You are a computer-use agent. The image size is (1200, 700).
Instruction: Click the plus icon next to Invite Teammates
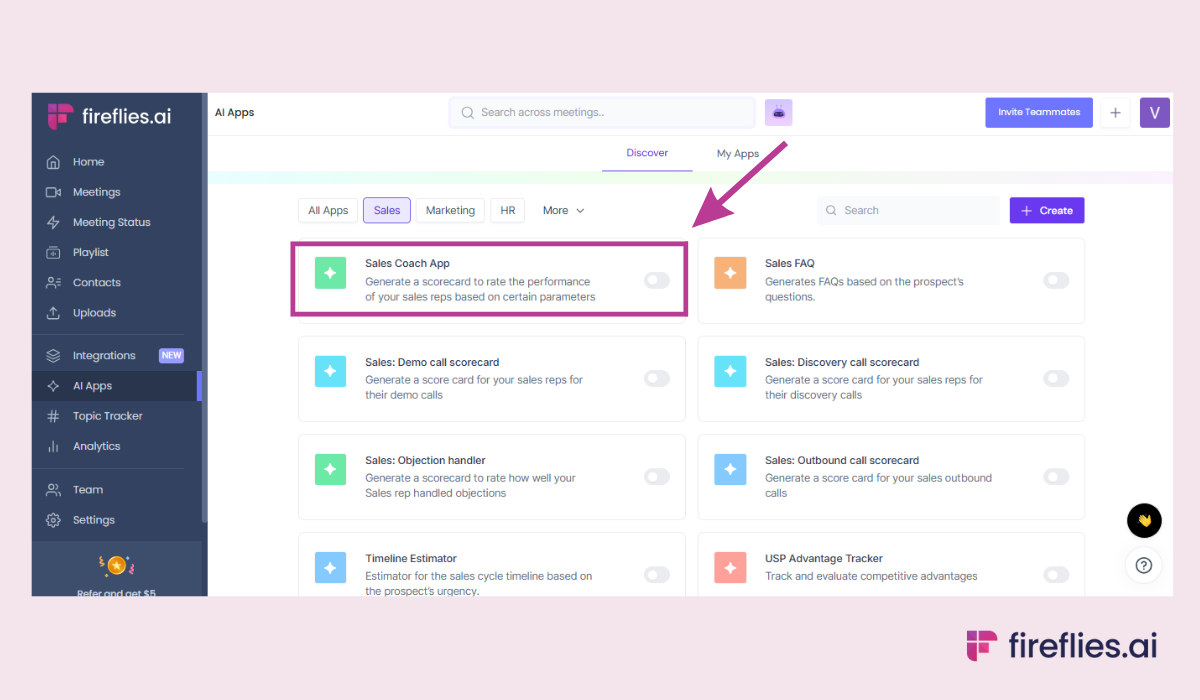(x=1115, y=113)
